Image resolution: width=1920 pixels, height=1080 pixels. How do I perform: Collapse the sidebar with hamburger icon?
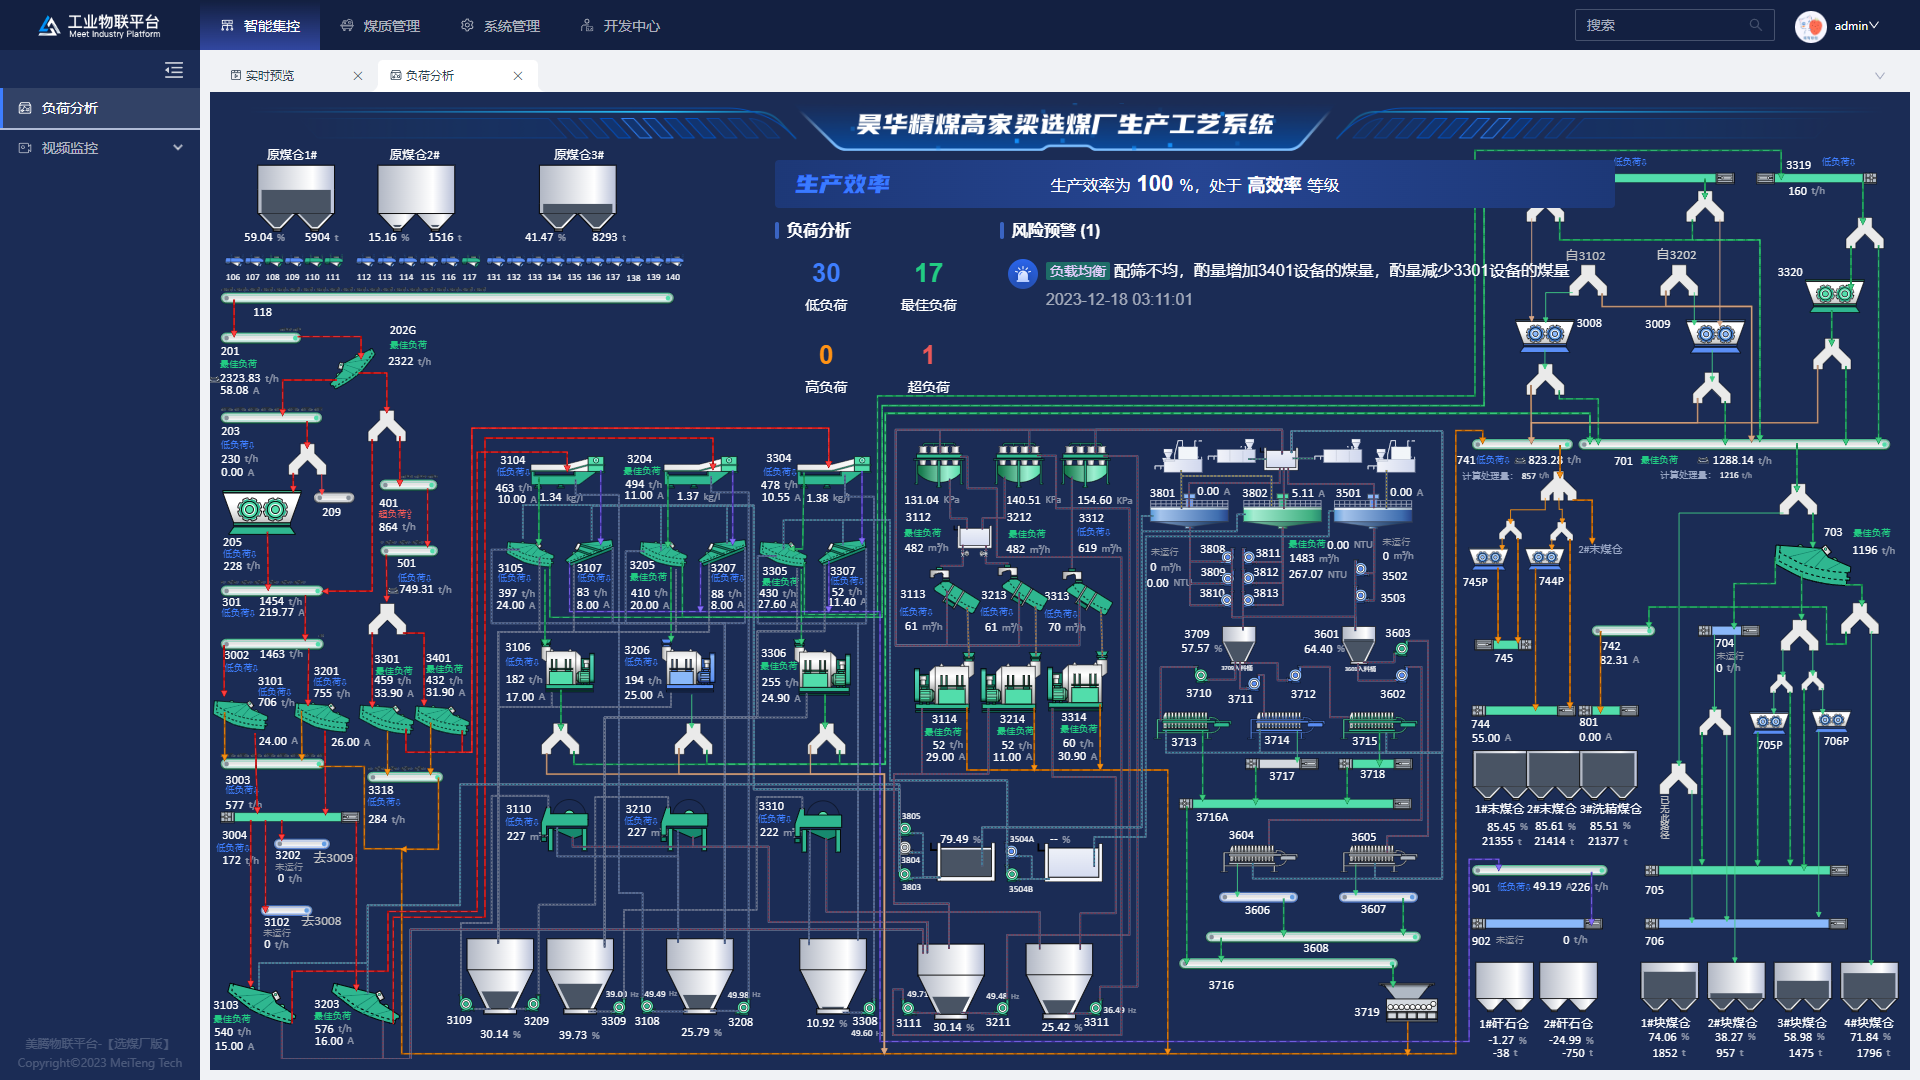tap(174, 70)
